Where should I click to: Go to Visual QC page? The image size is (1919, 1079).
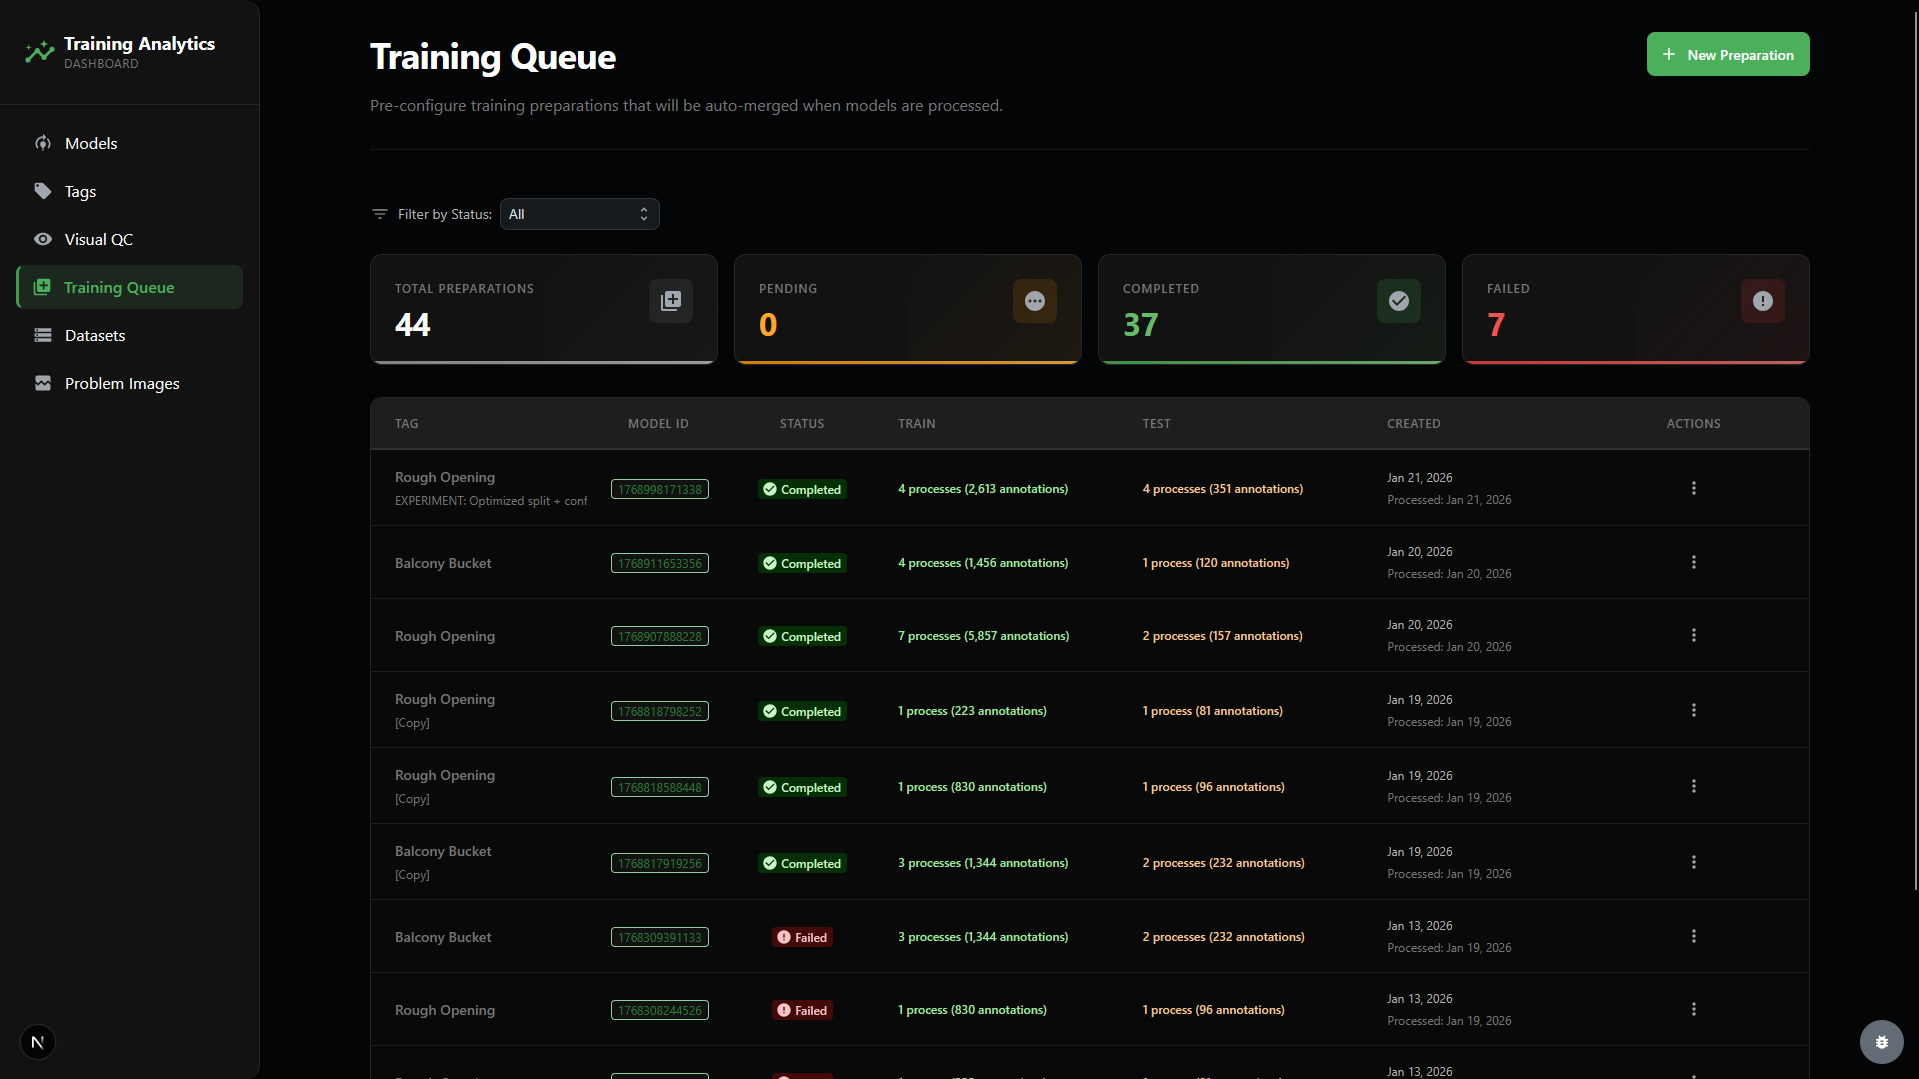pyautogui.click(x=130, y=239)
